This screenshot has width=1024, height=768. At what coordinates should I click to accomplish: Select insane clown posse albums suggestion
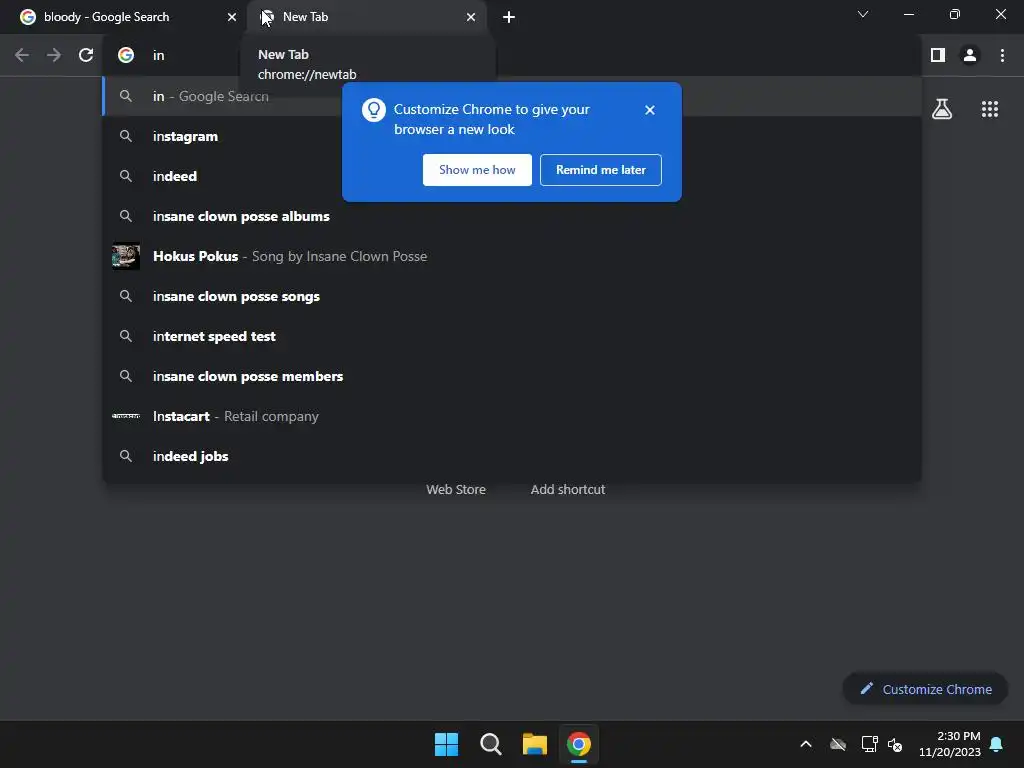pos(512,216)
